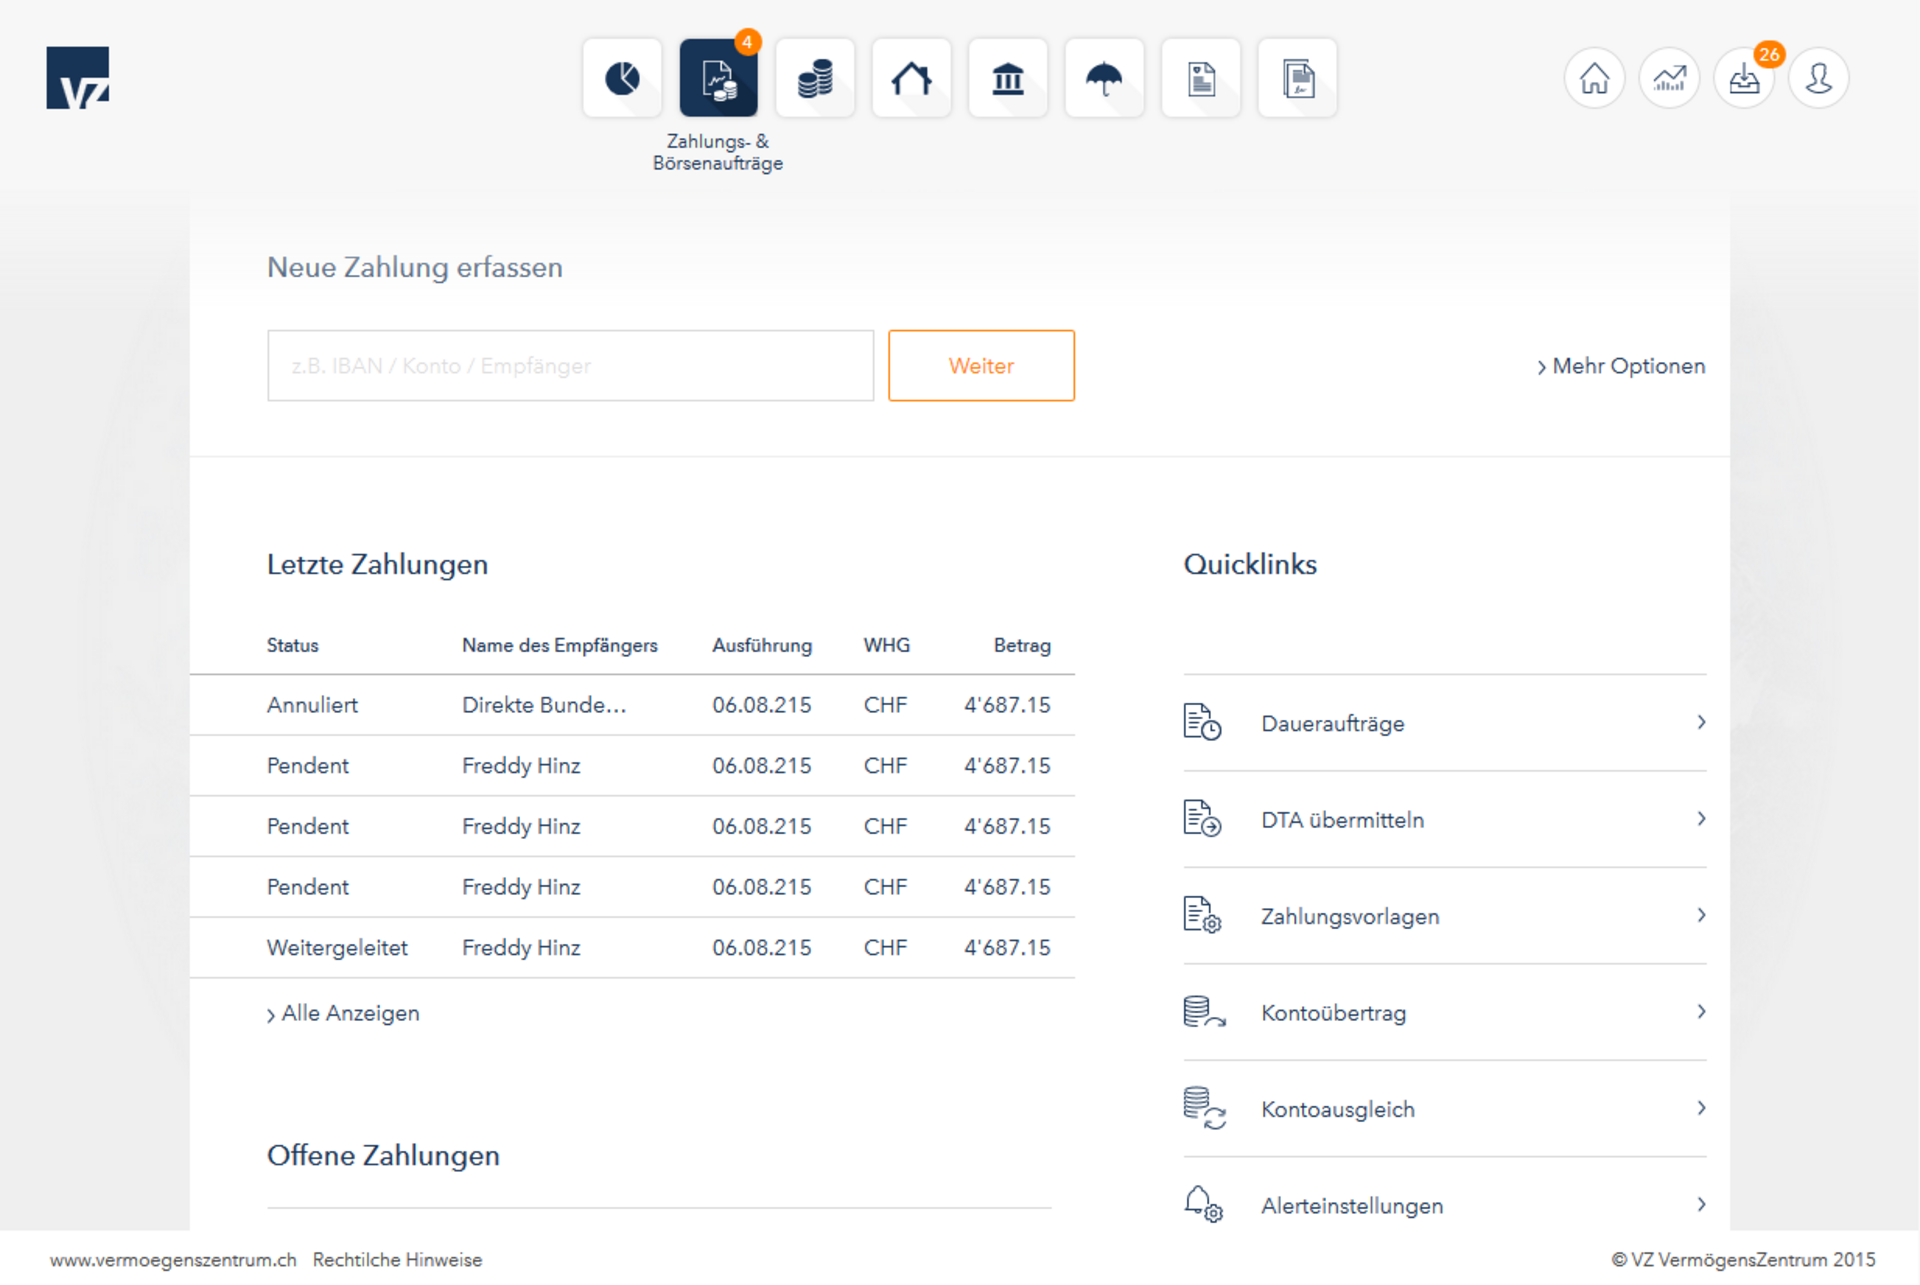Open the coin stack accounts icon

point(815,78)
